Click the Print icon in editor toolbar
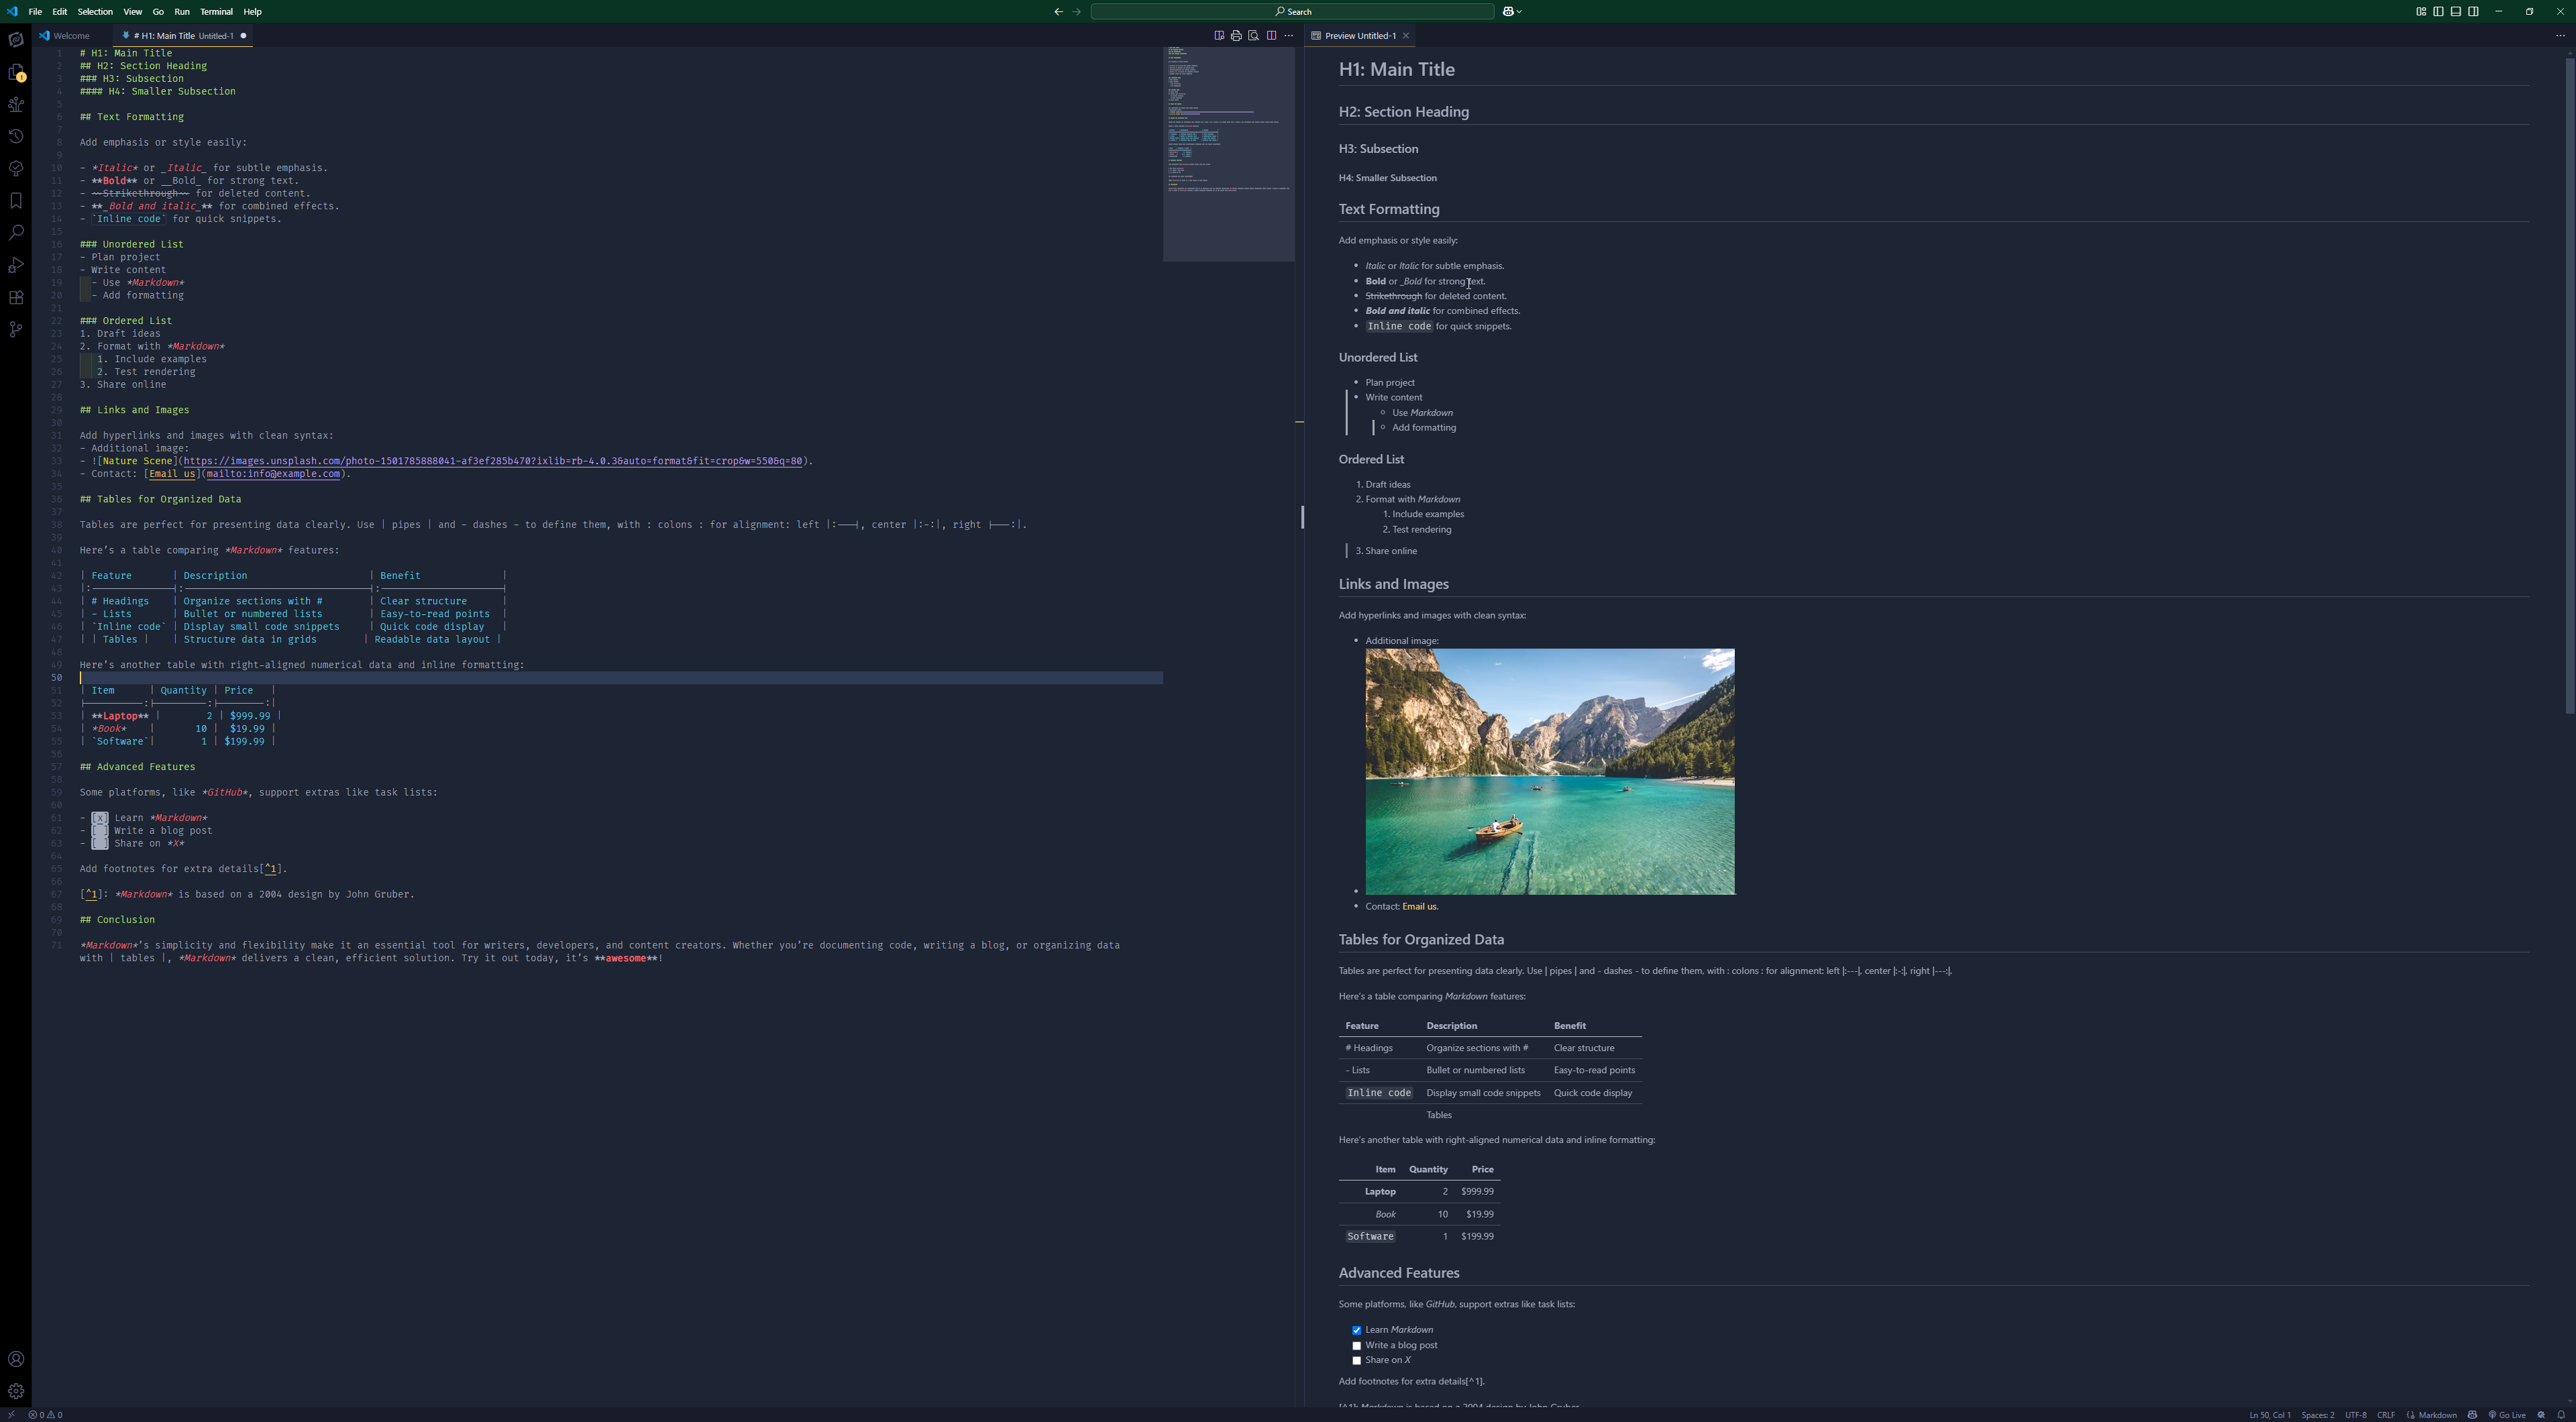The width and height of the screenshot is (2576, 1422). [1236, 36]
